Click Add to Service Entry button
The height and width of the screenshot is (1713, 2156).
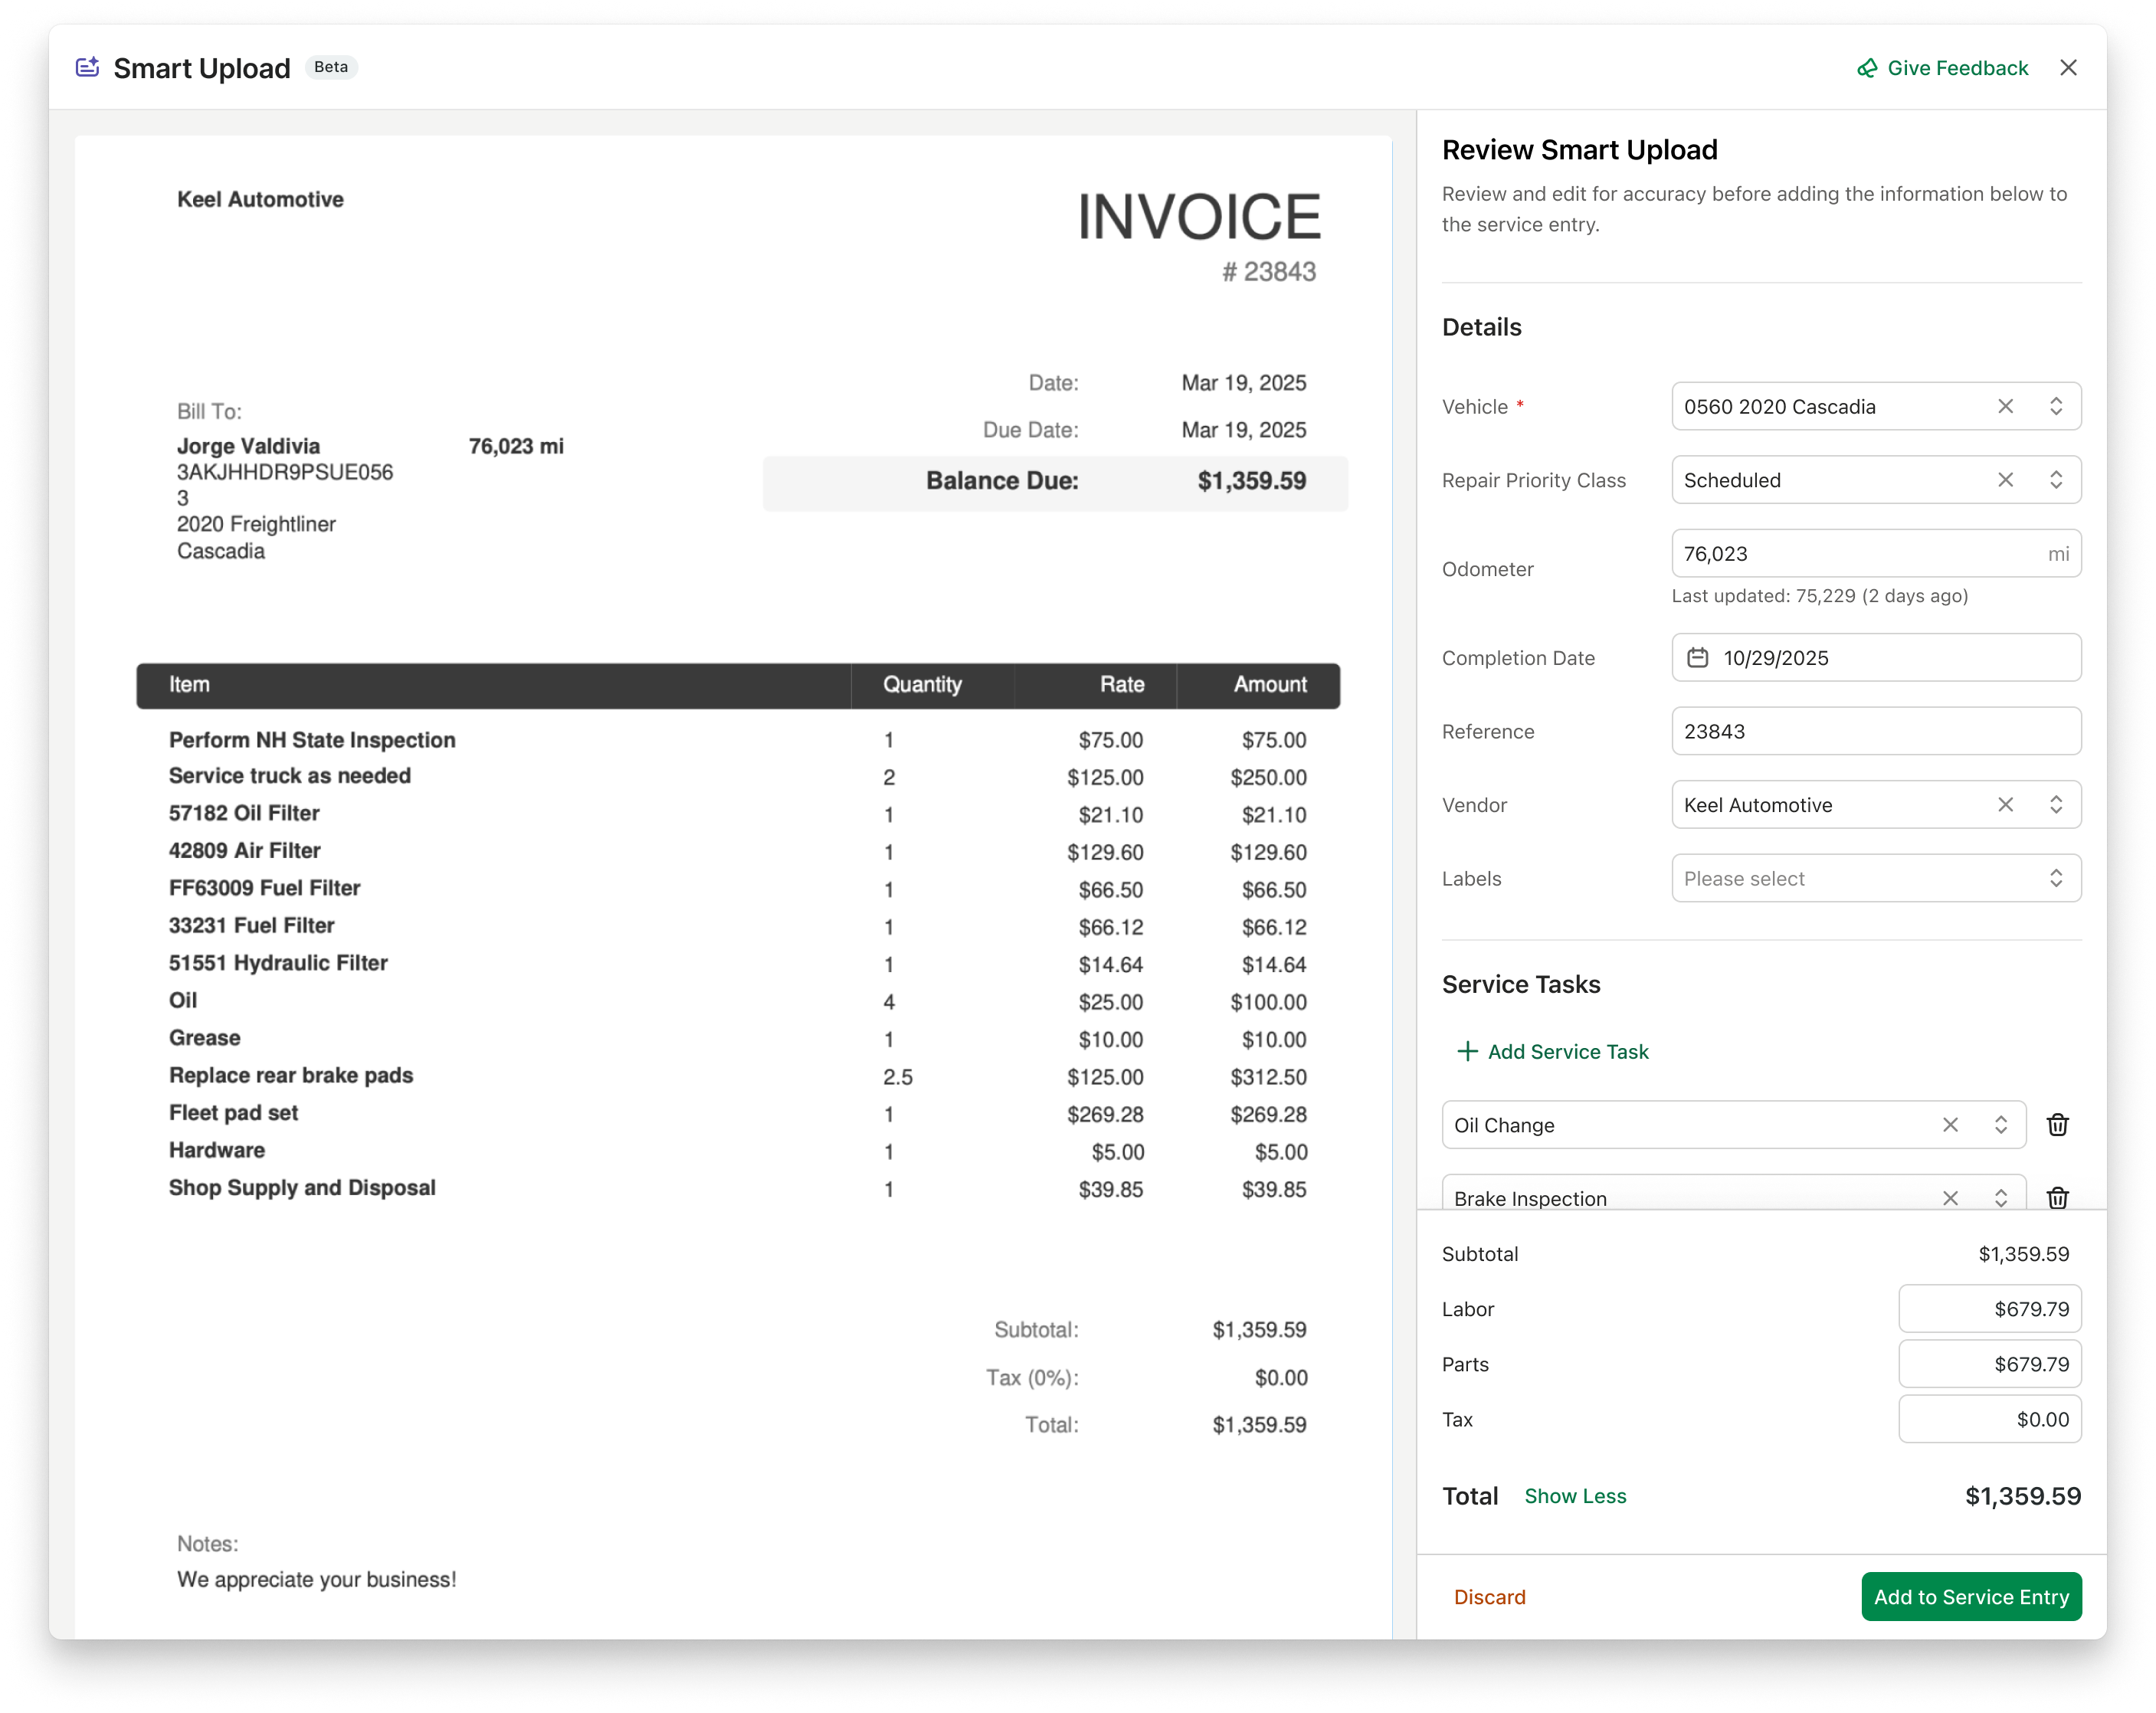coord(1971,1597)
